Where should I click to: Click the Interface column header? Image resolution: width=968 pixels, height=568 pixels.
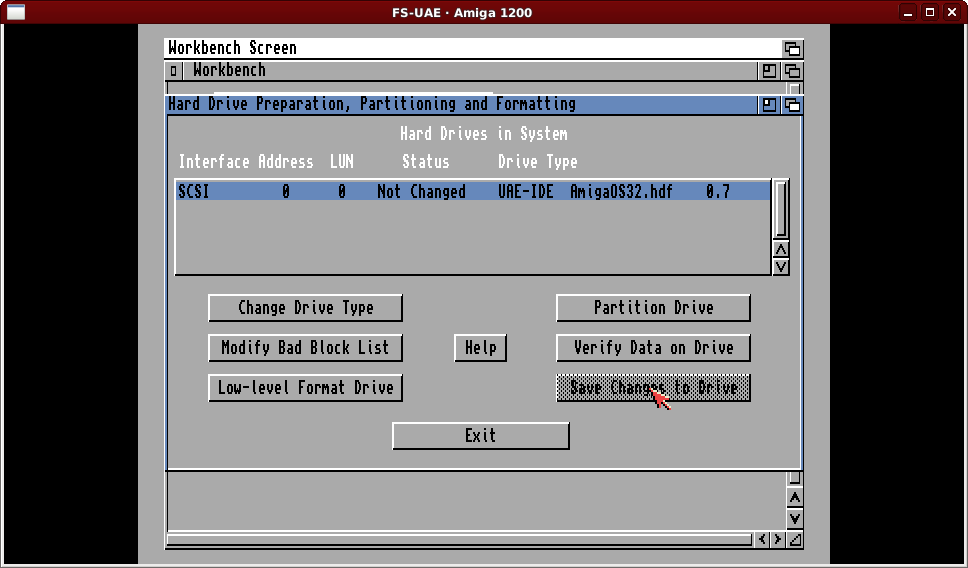click(x=214, y=162)
